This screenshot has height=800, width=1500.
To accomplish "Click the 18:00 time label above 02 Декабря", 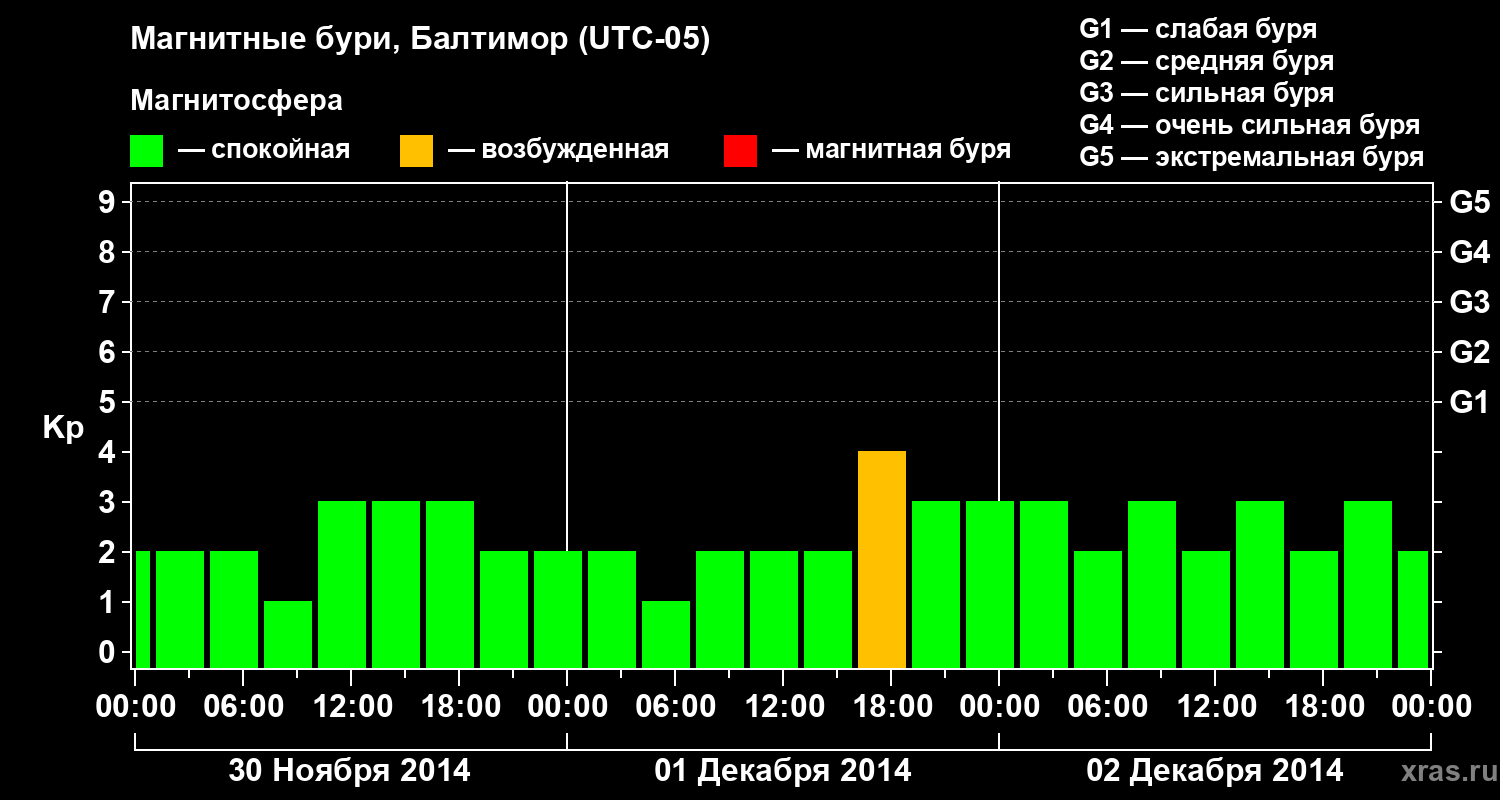I will [1323, 707].
